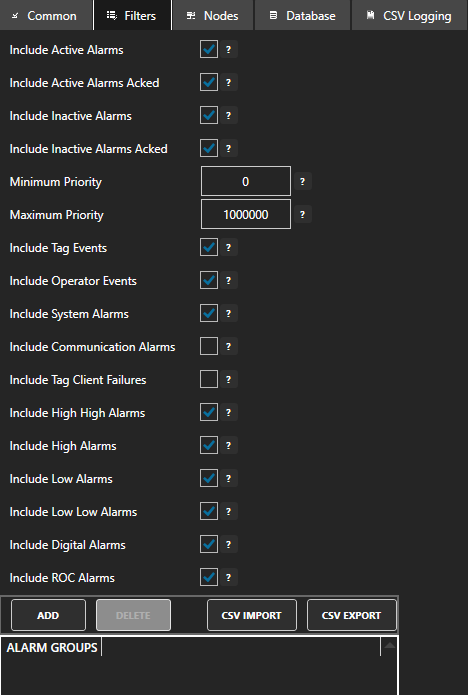The image size is (468, 695).
Task: Toggle Include Inactive Alarms checkbox
Action: (209, 115)
